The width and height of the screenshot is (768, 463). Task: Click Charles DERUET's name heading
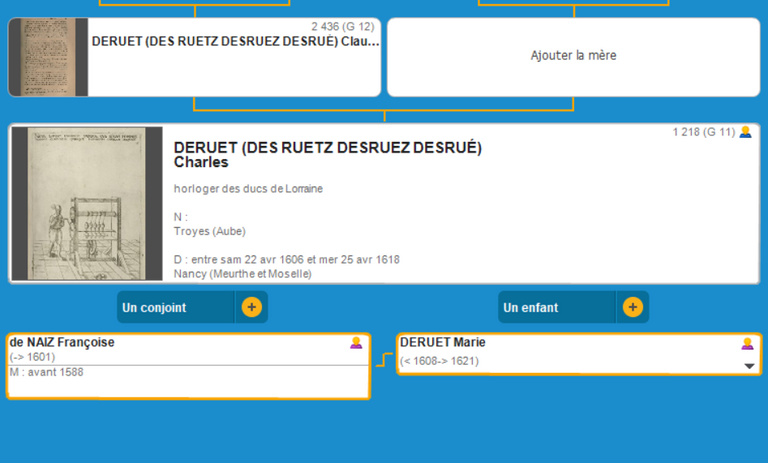pyautogui.click(x=327, y=155)
